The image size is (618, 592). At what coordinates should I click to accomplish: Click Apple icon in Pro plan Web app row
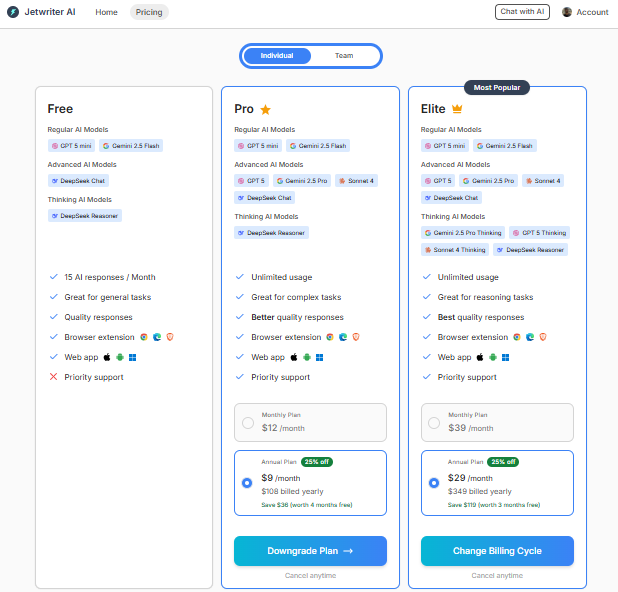(x=294, y=357)
